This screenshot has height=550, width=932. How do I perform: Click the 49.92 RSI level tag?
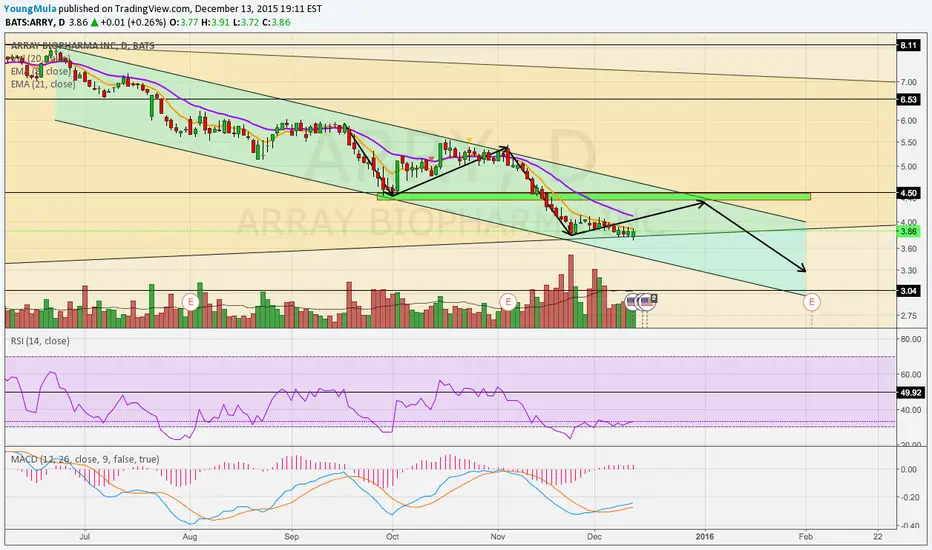pyautogui.click(x=910, y=392)
